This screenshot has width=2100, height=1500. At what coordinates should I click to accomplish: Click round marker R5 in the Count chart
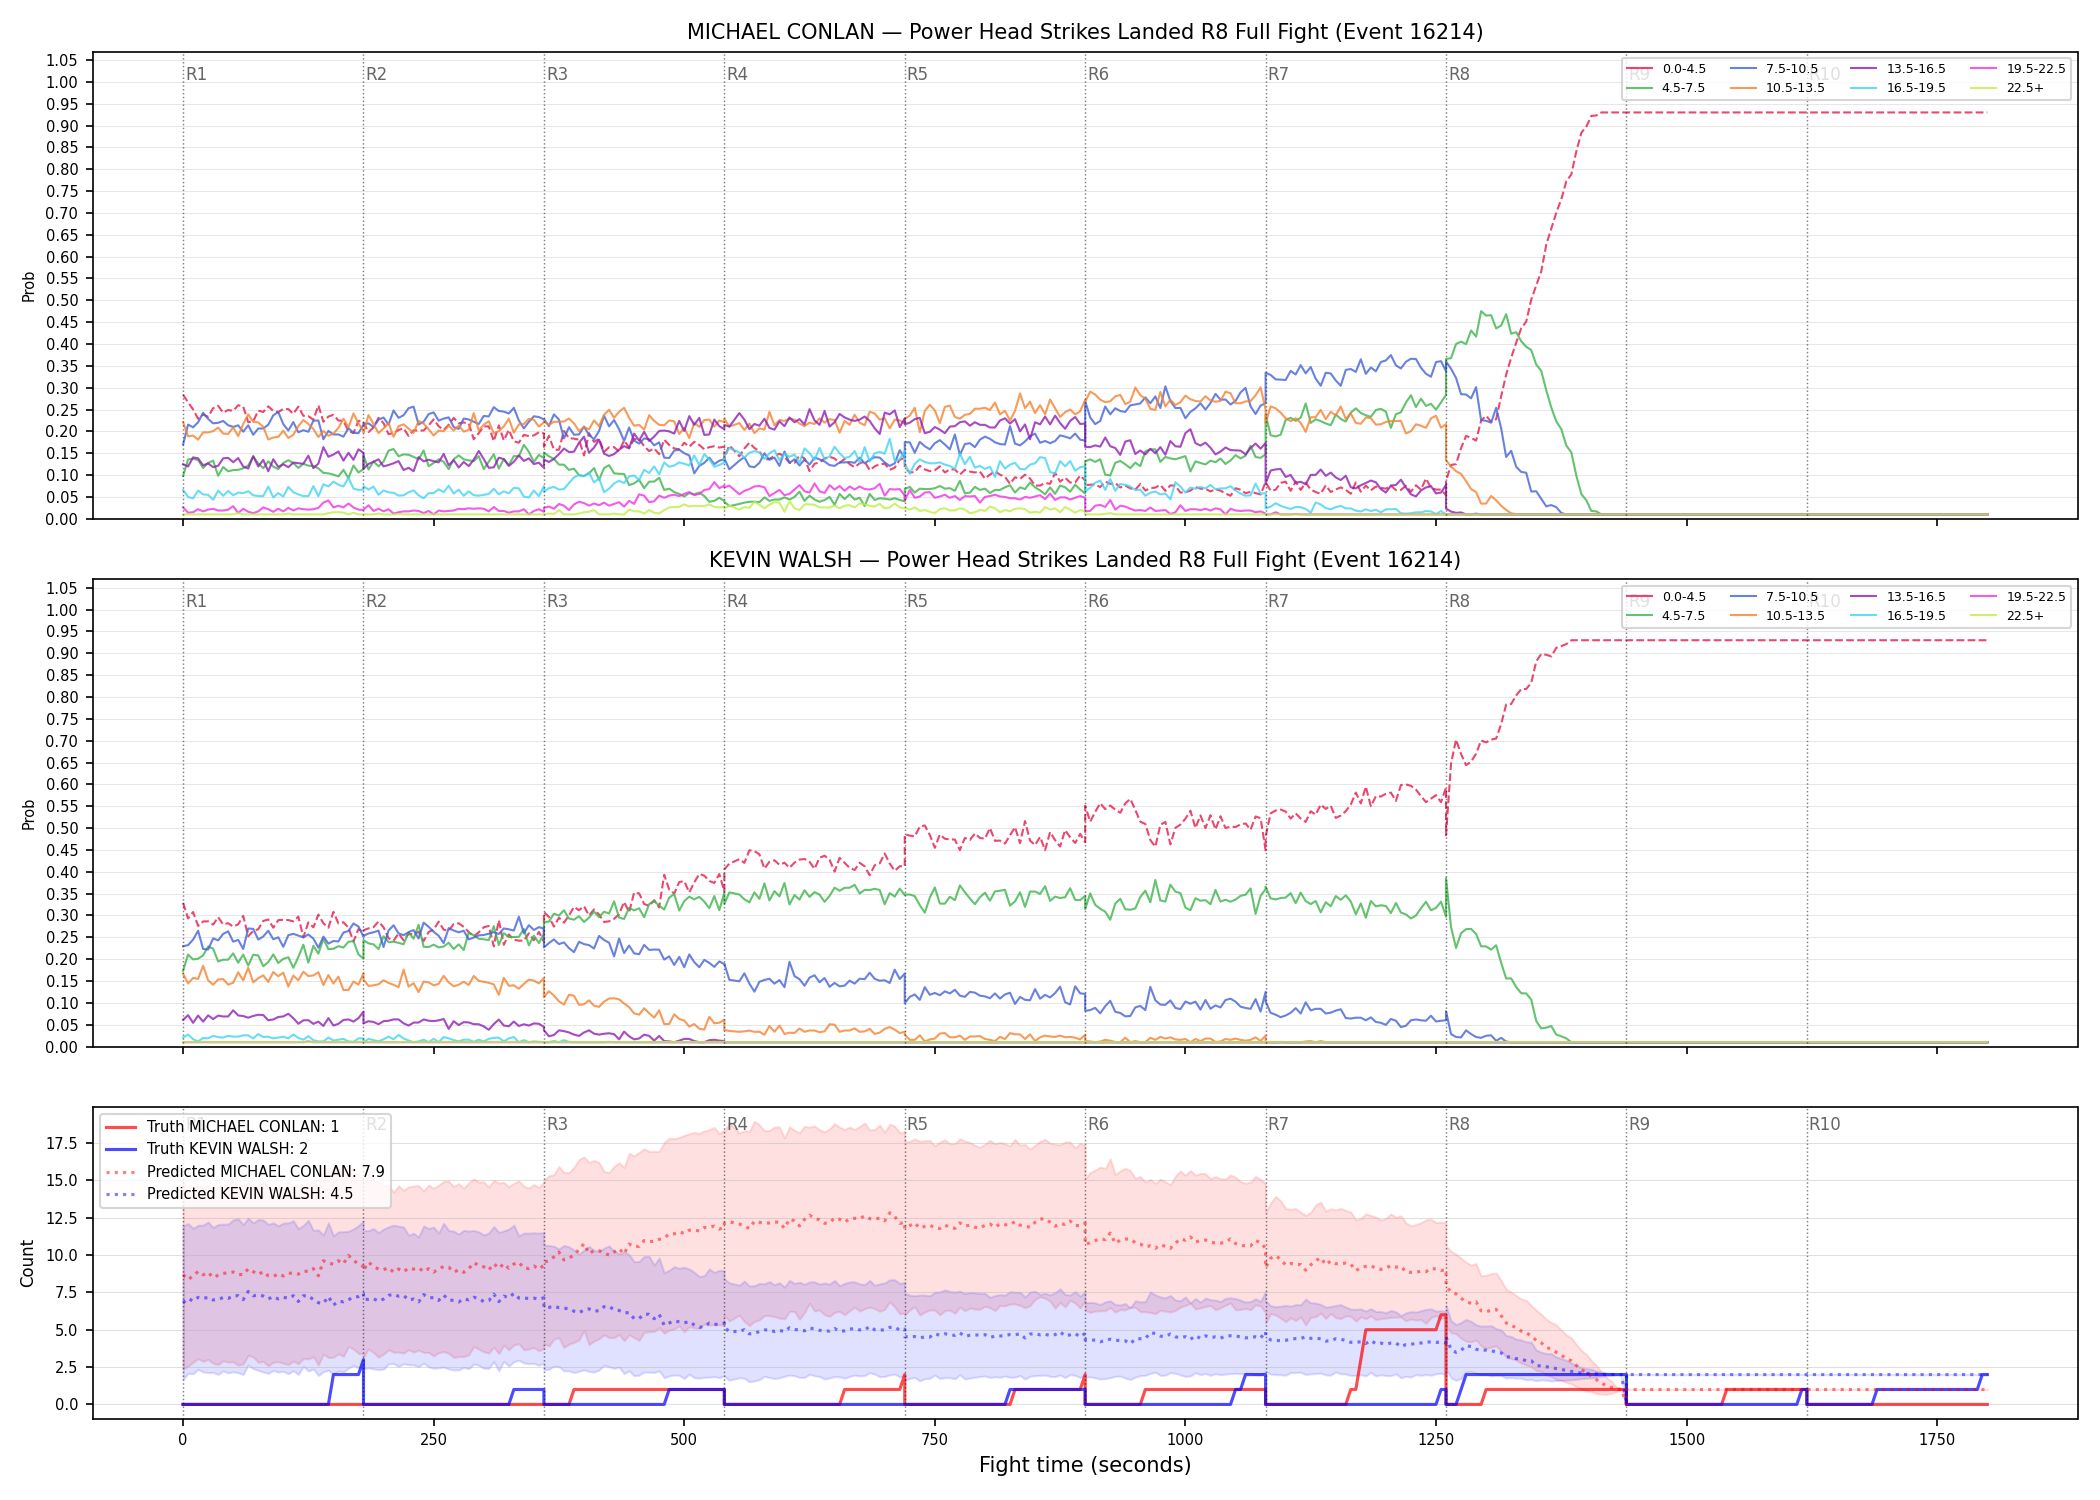[917, 1124]
